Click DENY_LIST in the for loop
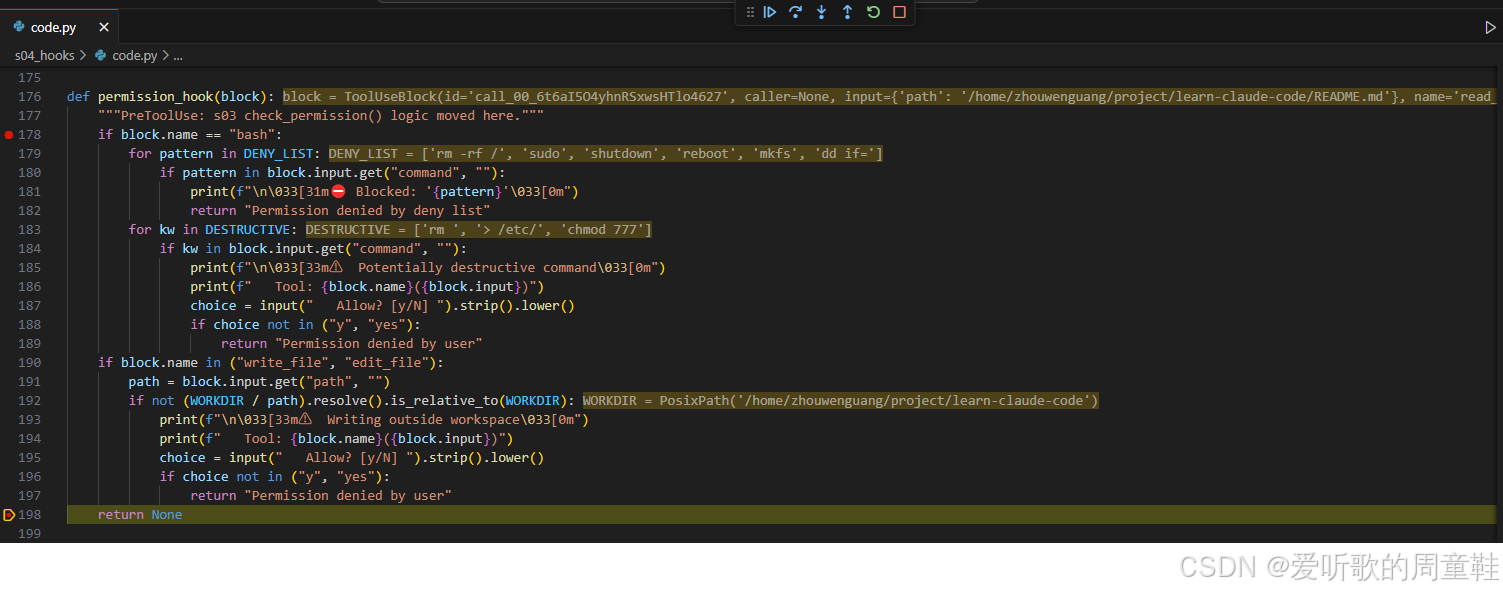This screenshot has height=593, width=1503. 279,153
